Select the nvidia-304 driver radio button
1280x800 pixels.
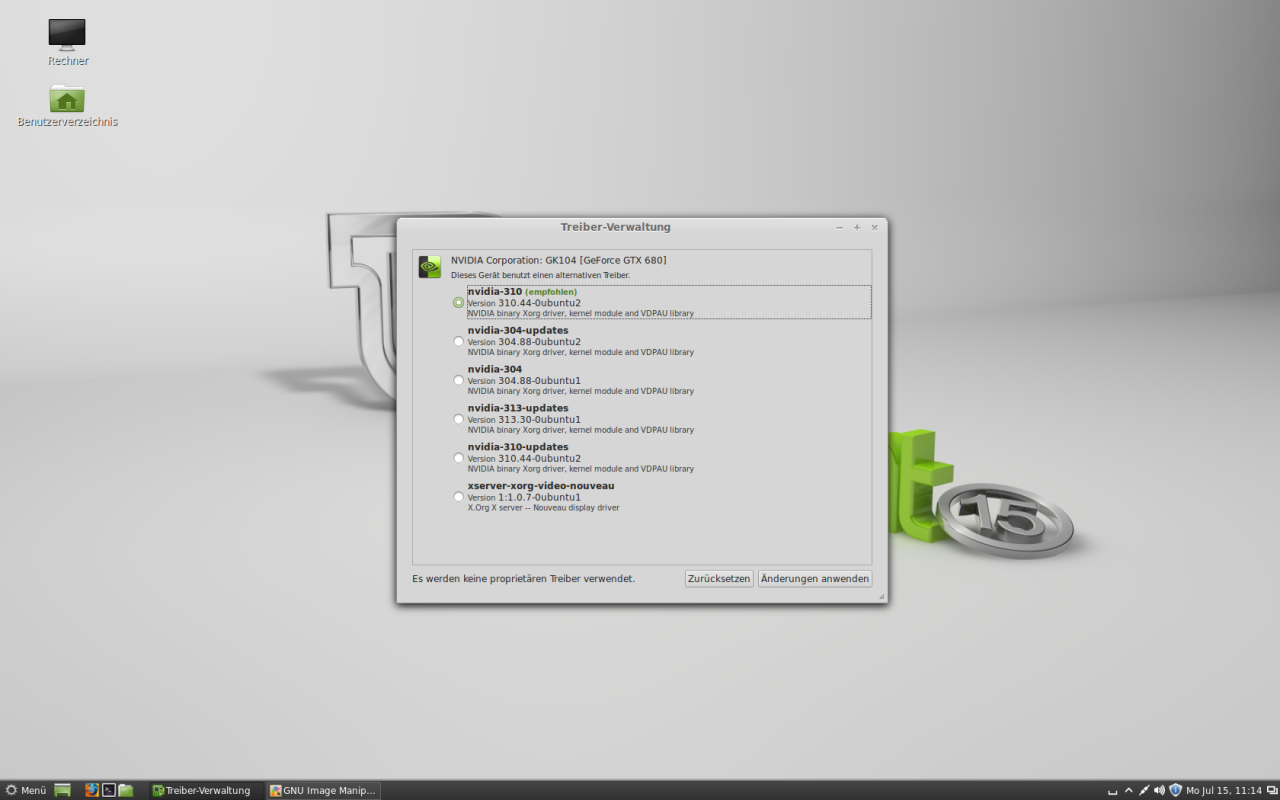point(458,380)
